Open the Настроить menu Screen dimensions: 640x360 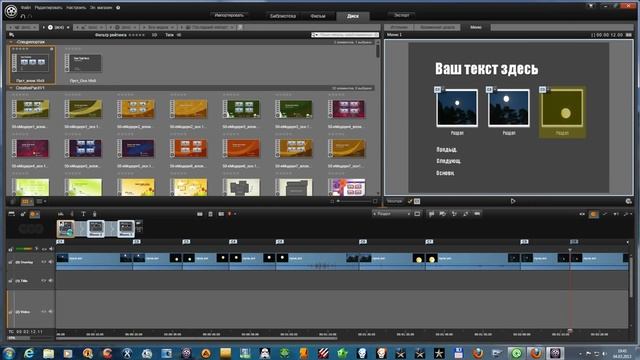(76, 7)
